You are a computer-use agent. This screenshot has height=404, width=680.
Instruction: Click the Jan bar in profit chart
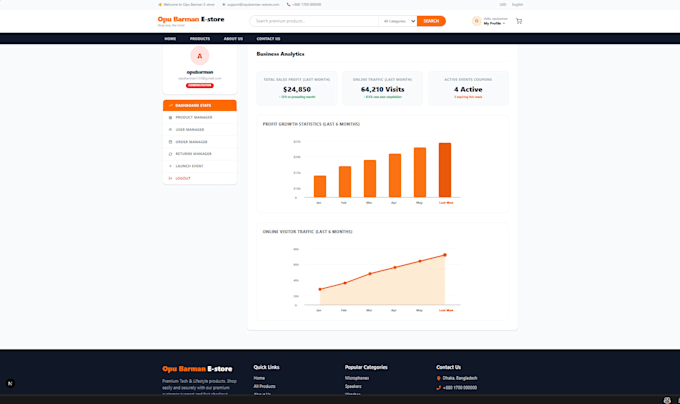coord(320,186)
